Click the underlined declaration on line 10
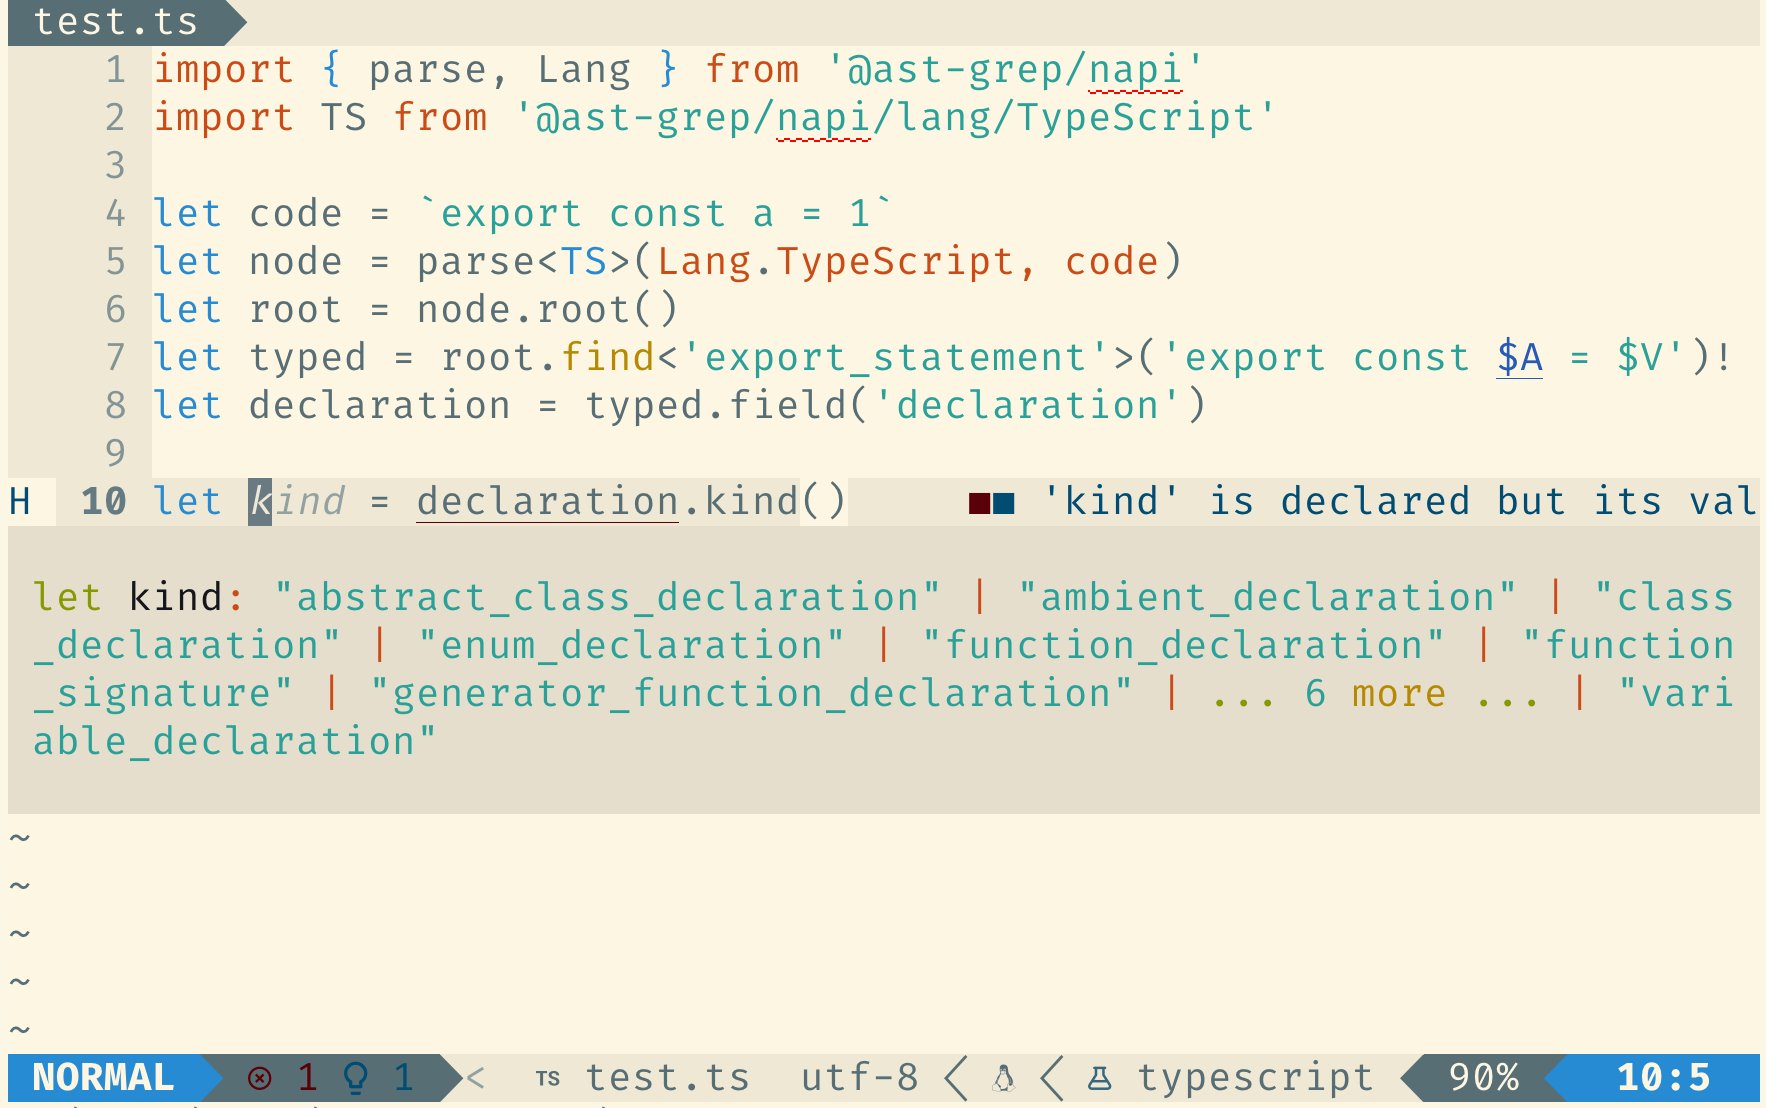Image resolution: width=1766 pixels, height=1108 pixels. (x=548, y=501)
